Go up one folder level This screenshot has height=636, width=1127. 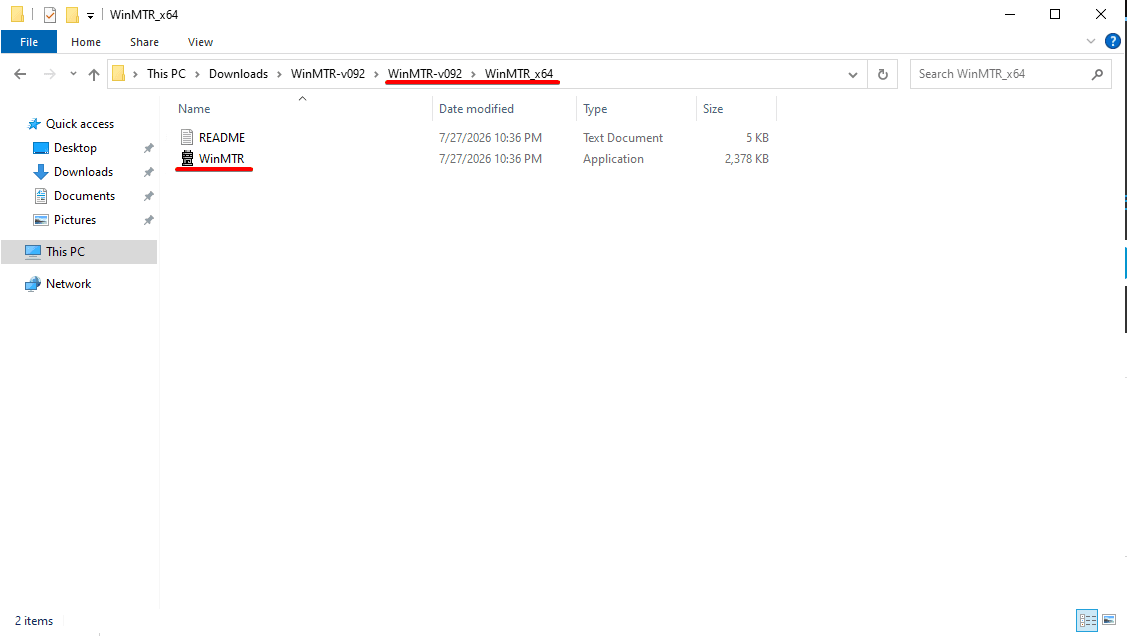point(93,74)
